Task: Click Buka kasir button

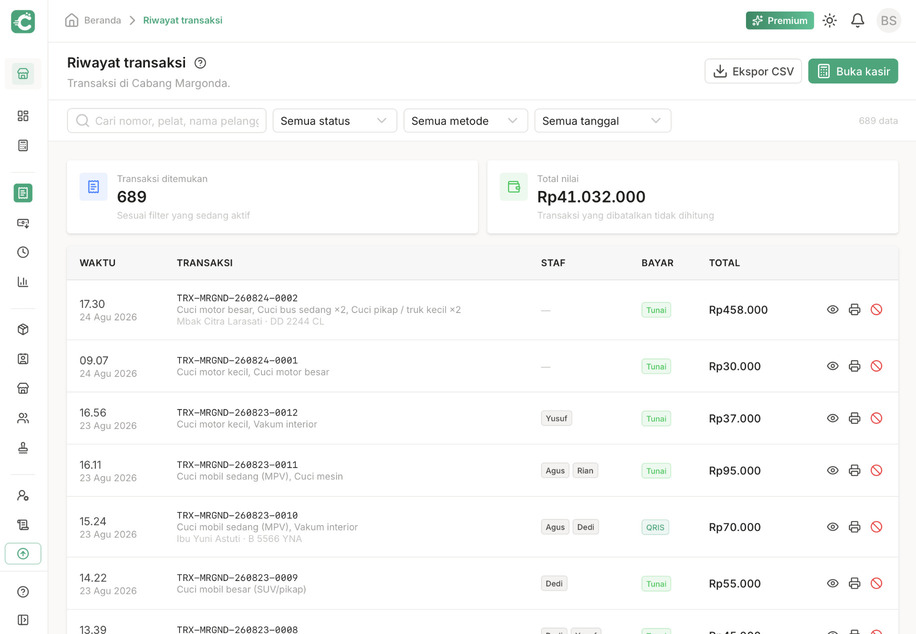Action: [x=853, y=71]
